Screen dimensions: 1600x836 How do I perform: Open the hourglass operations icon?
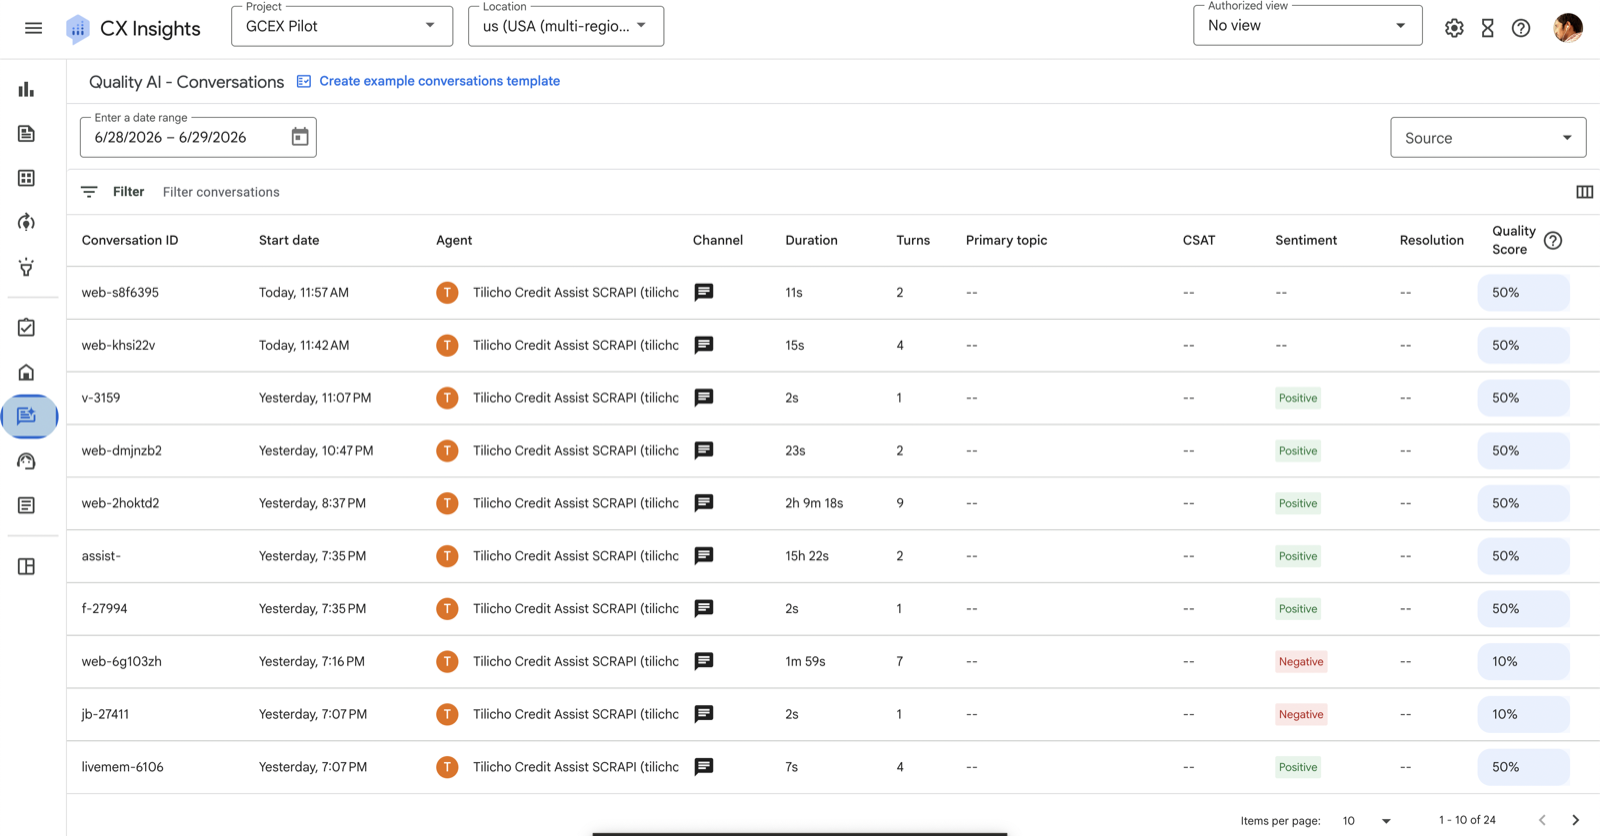(1488, 28)
